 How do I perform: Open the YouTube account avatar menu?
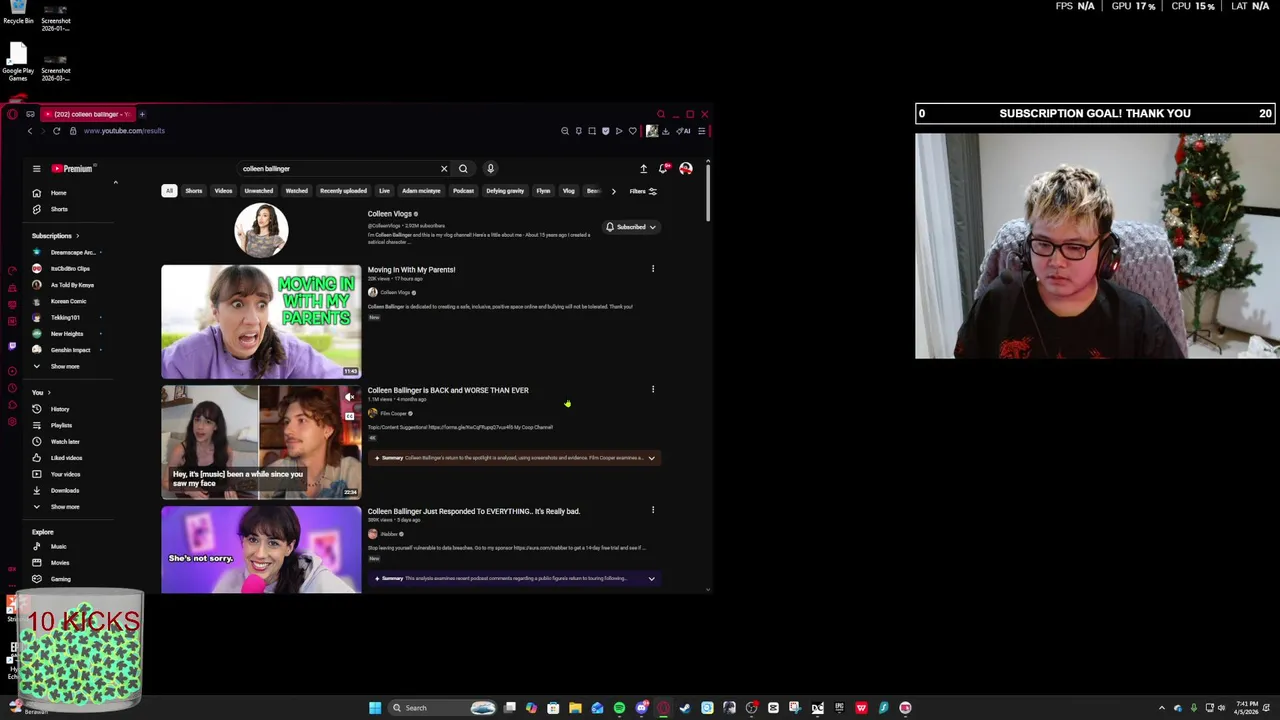pos(686,169)
